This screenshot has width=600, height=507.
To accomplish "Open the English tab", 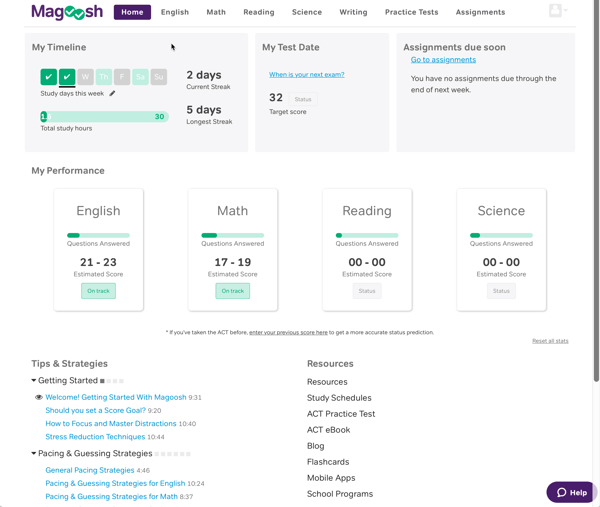I will tap(175, 12).
